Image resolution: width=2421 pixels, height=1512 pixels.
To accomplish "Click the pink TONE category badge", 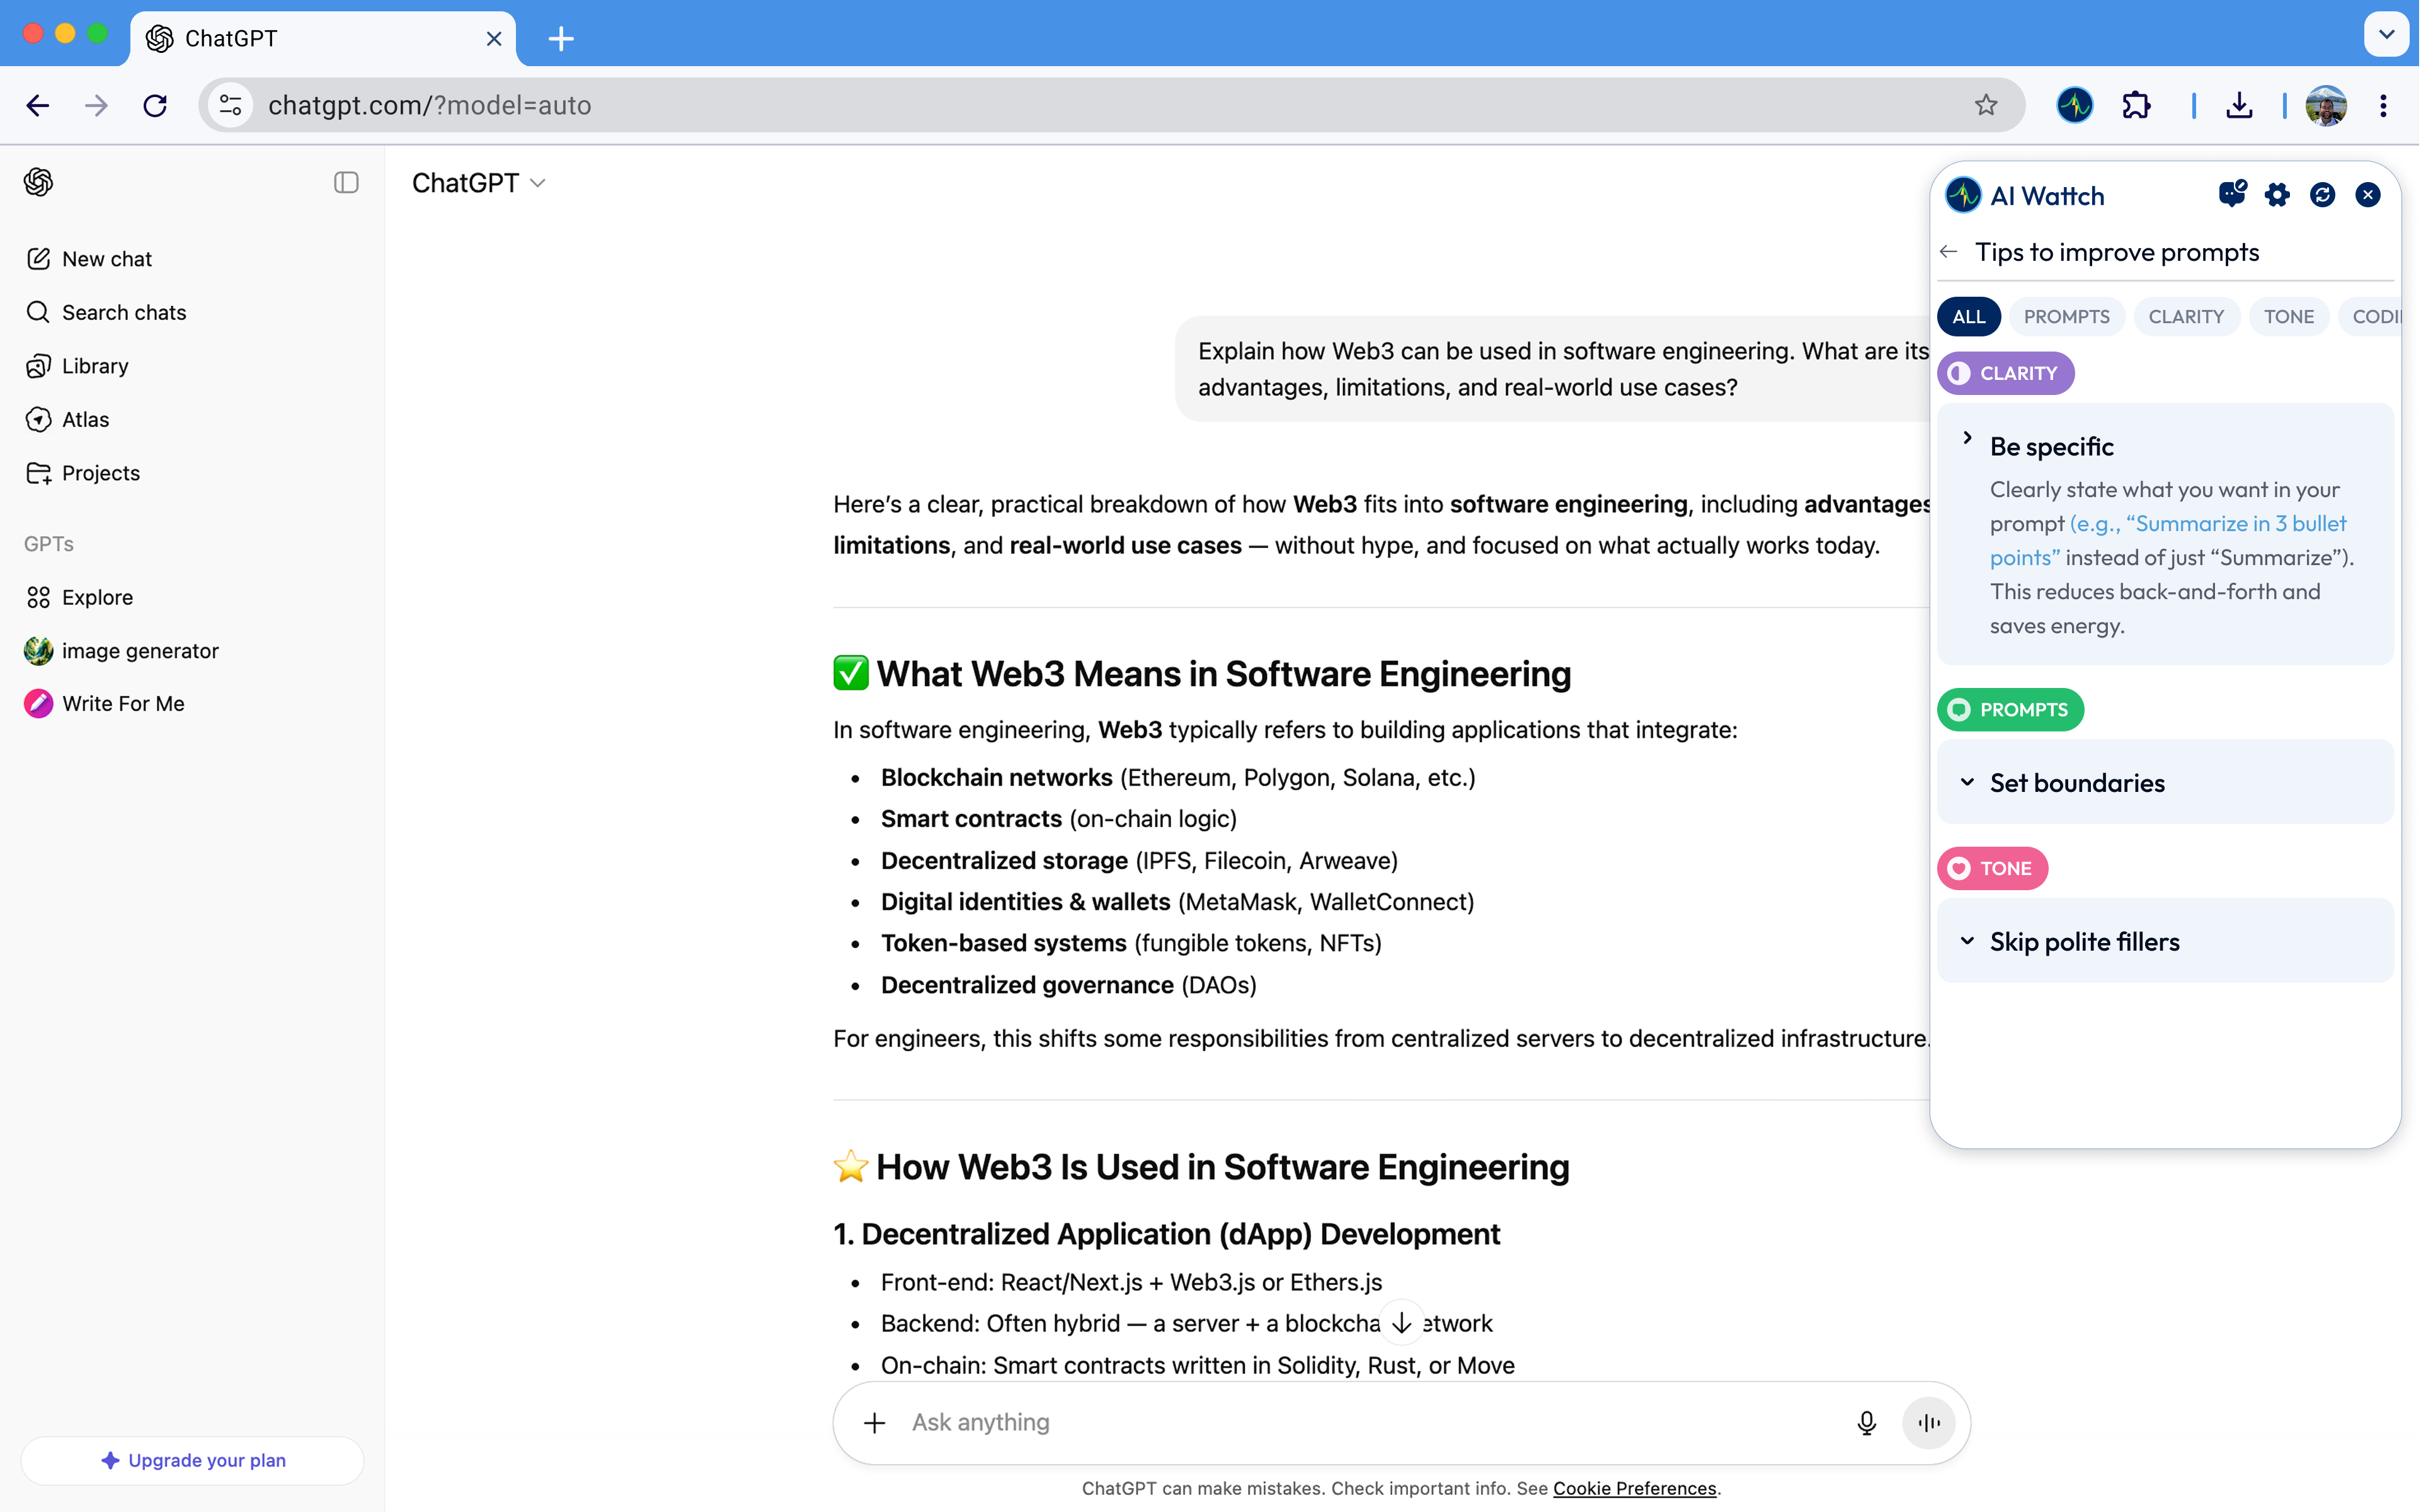I will point(1992,868).
